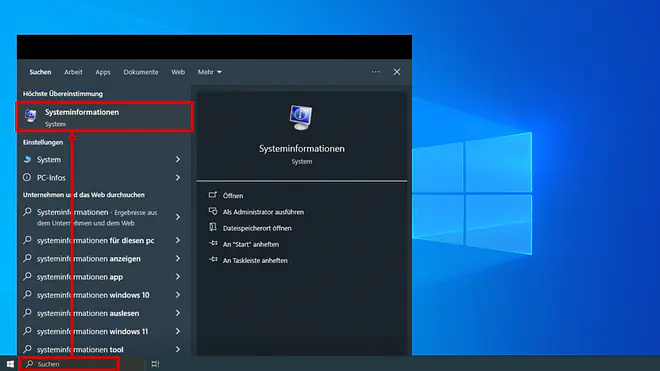Image resolution: width=660 pixels, height=371 pixels.
Task: Choose Dateispeicherort öffnen
Action: pos(257,228)
